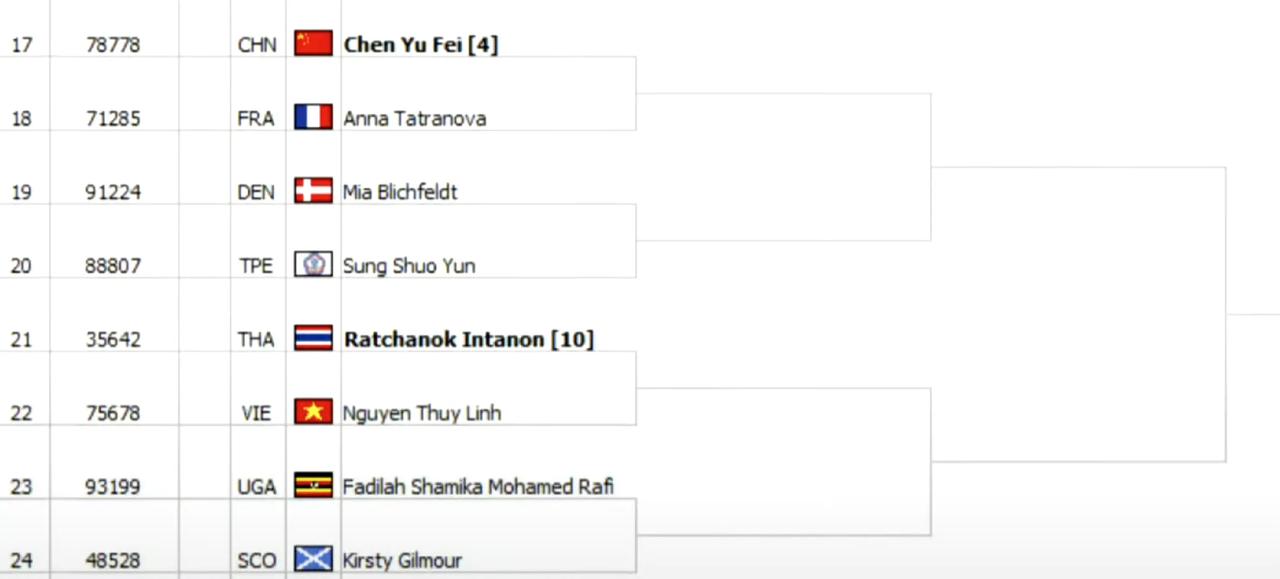Click the France flag icon
Image resolution: width=1280 pixels, height=579 pixels.
point(313,117)
